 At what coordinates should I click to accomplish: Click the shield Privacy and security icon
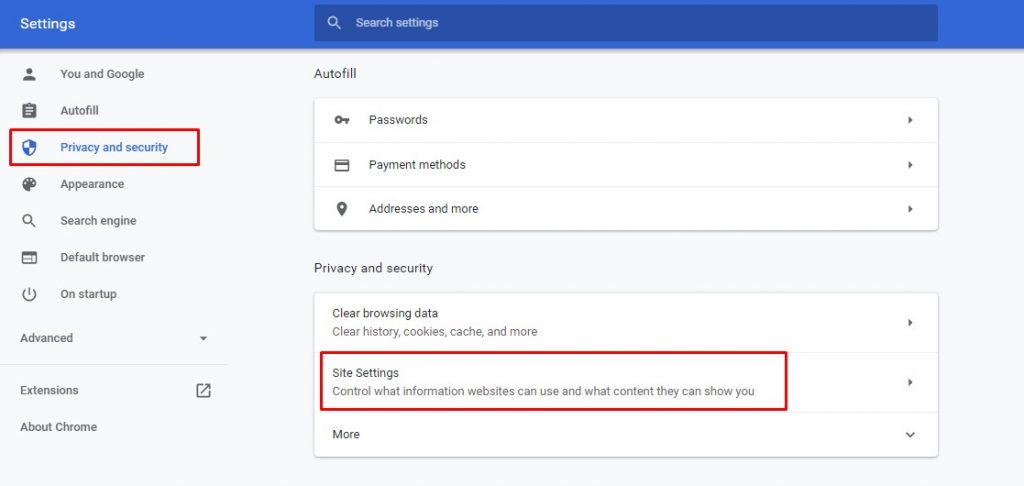(x=29, y=148)
